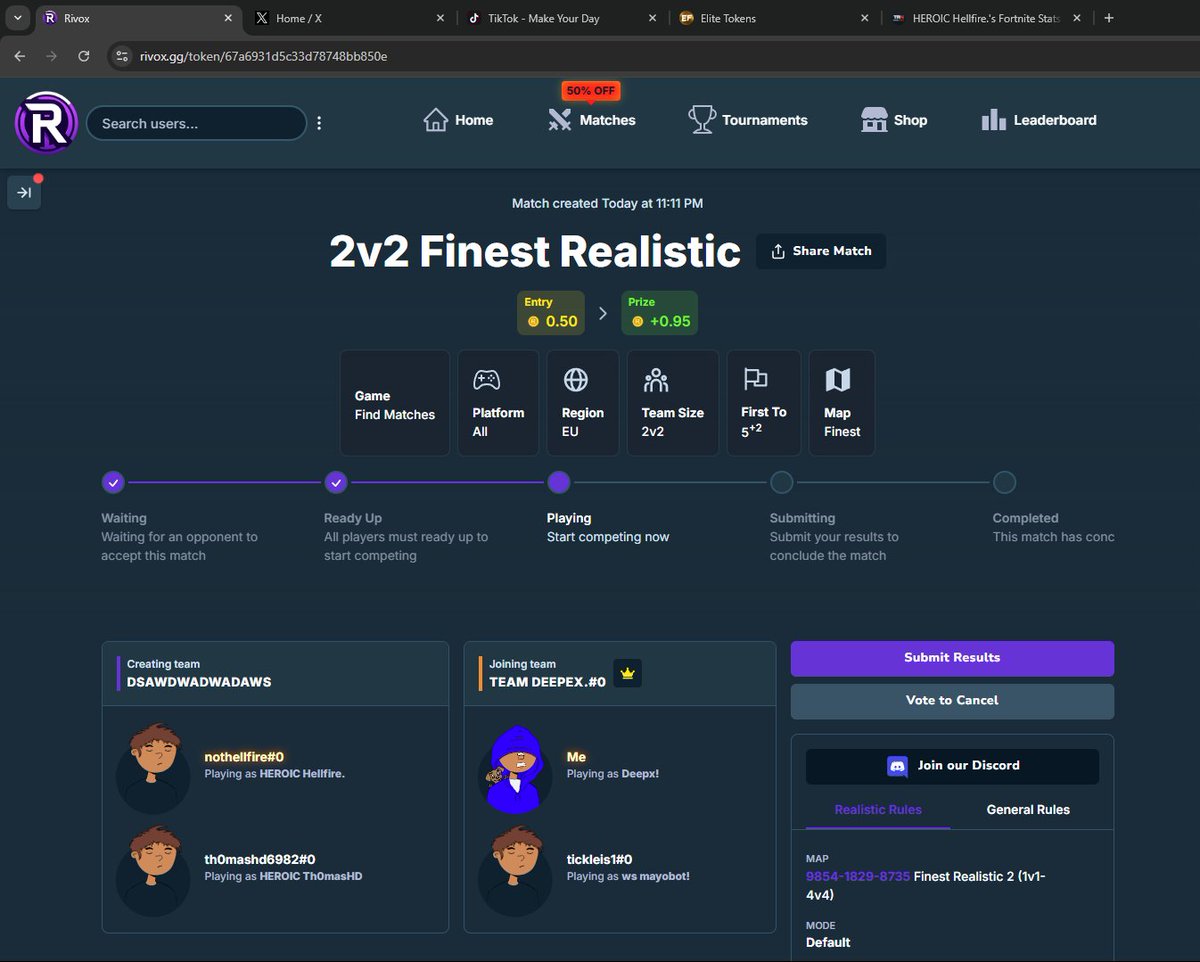Click the people icon in the Team Size card
This screenshot has height=962, width=1200.
655,380
